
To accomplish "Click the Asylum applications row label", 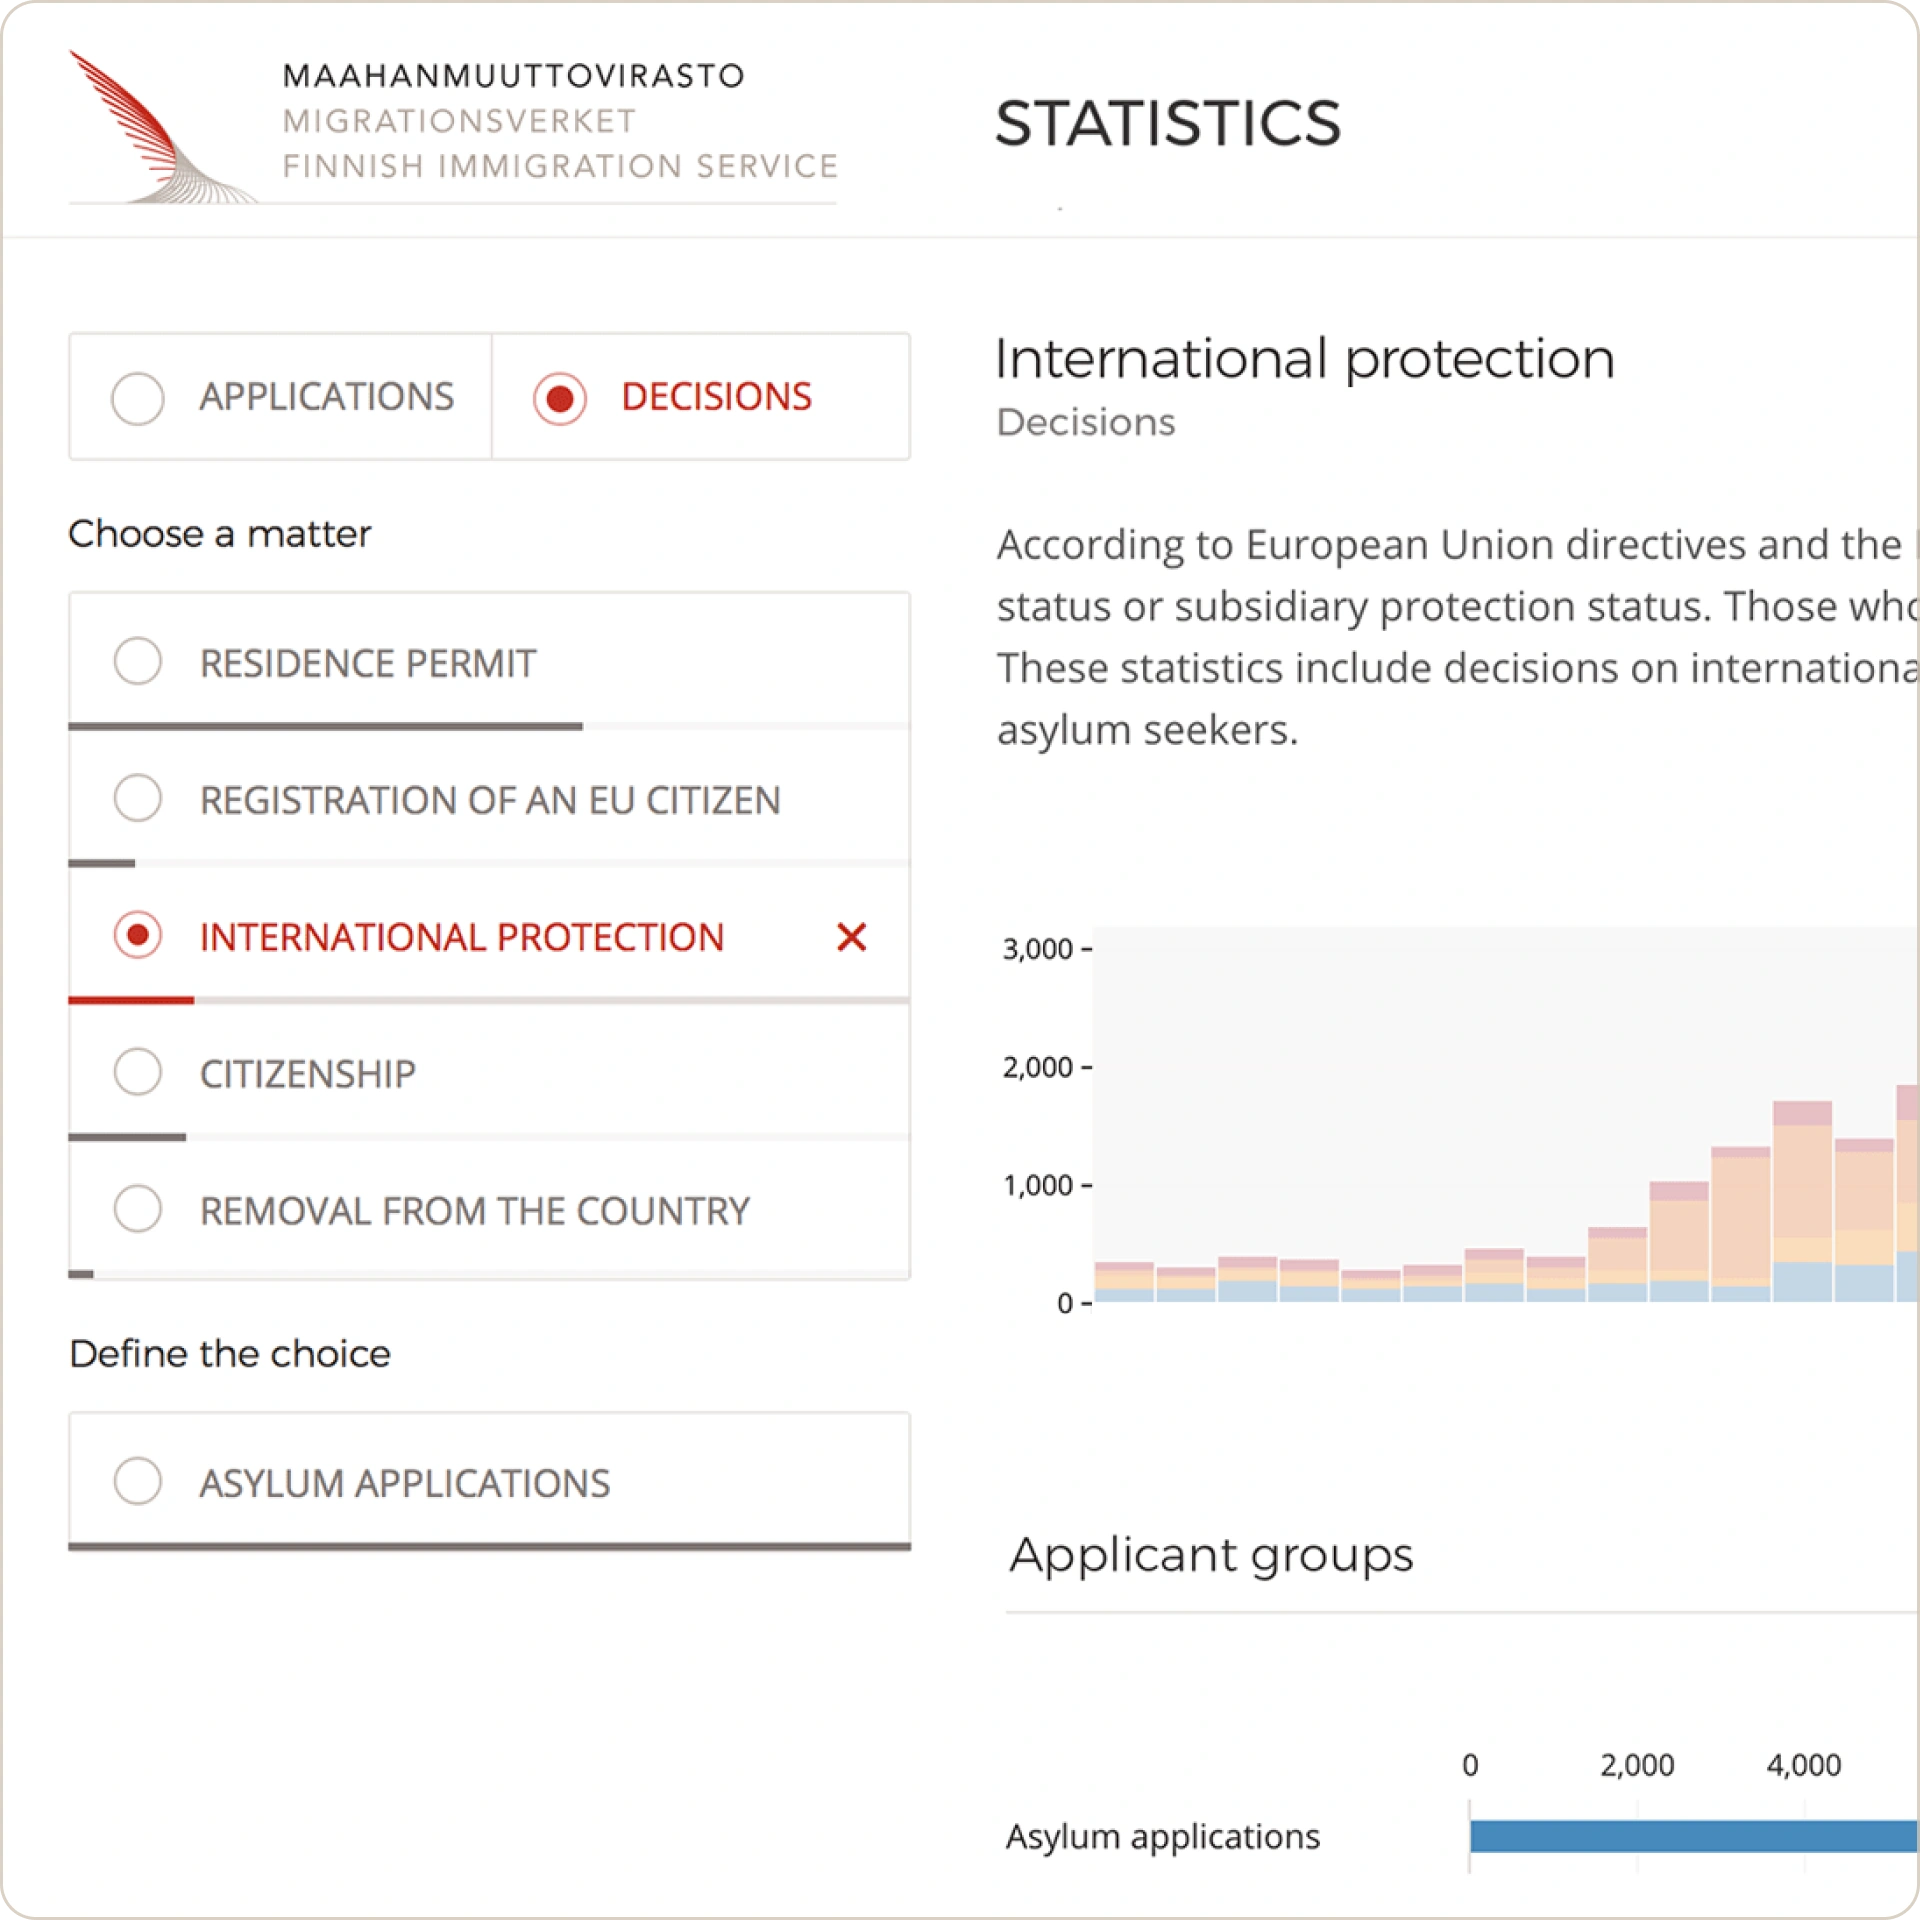I will pyautogui.click(x=1162, y=1837).
